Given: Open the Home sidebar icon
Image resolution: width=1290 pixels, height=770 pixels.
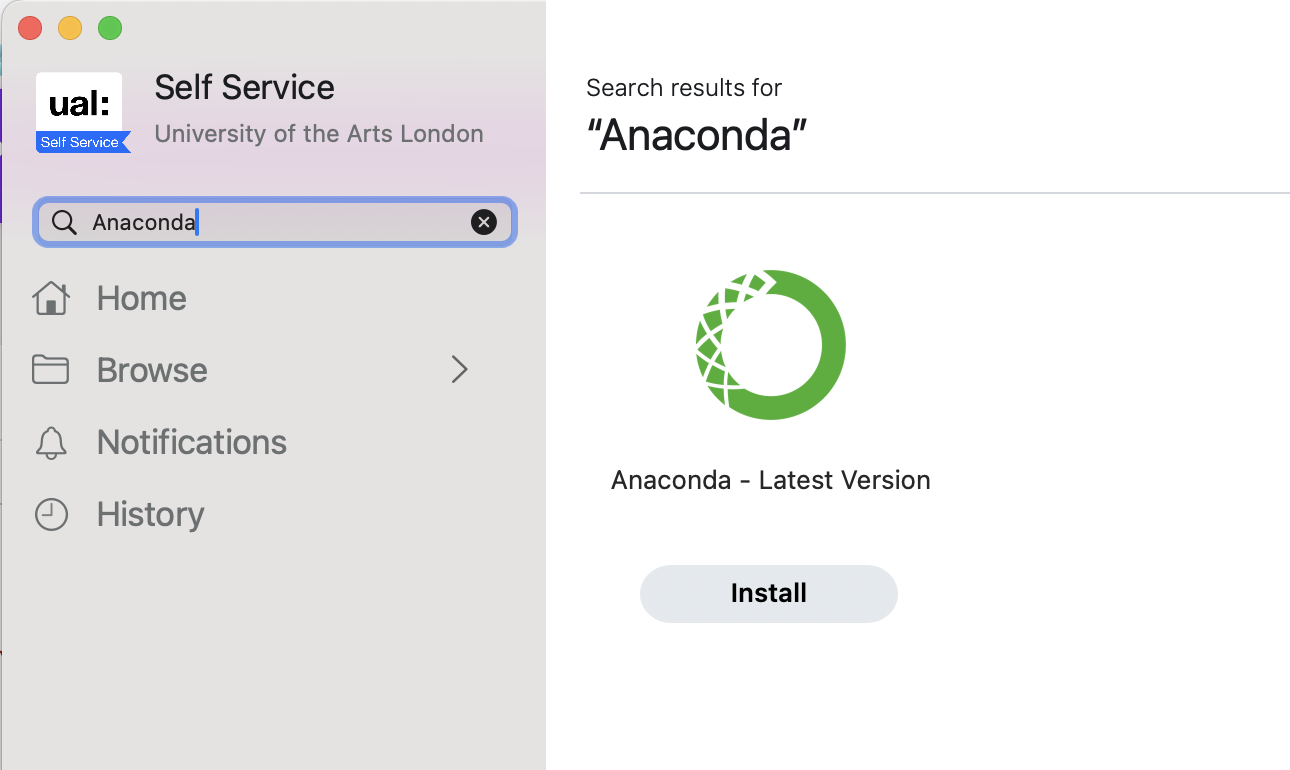Looking at the screenshot, I should pos(50,297).
